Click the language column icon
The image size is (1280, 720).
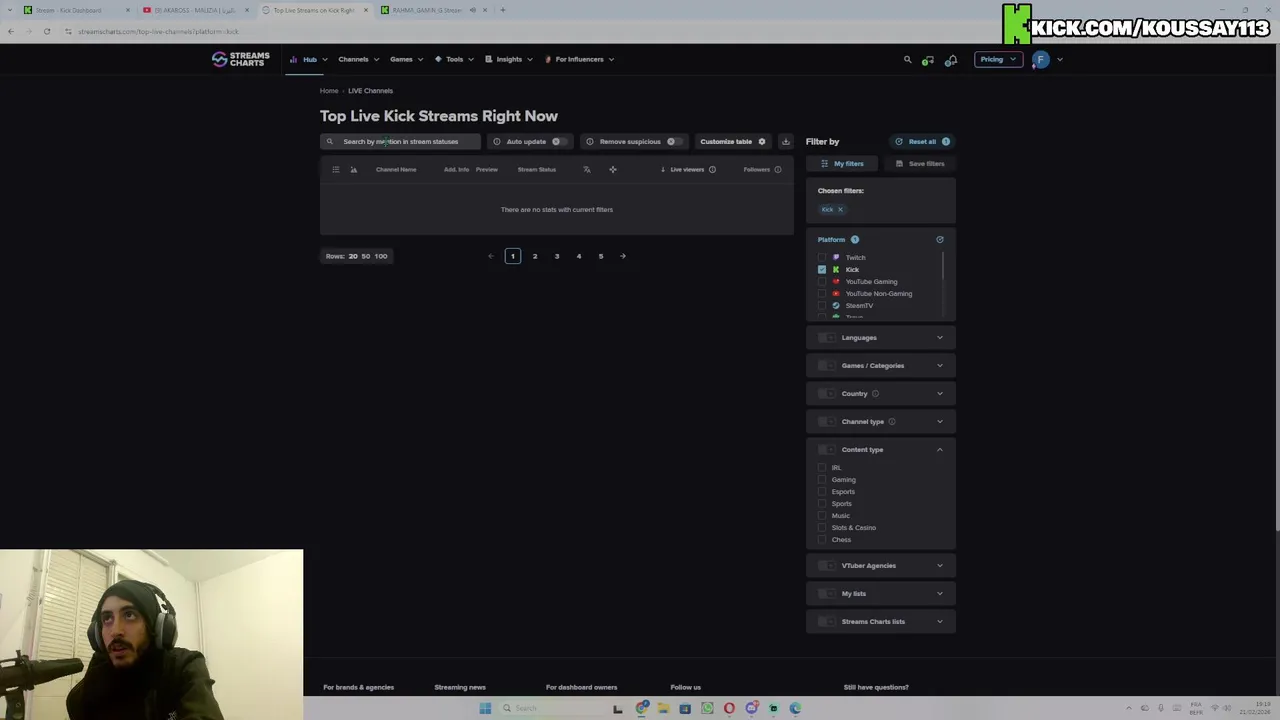click(587, 169)
